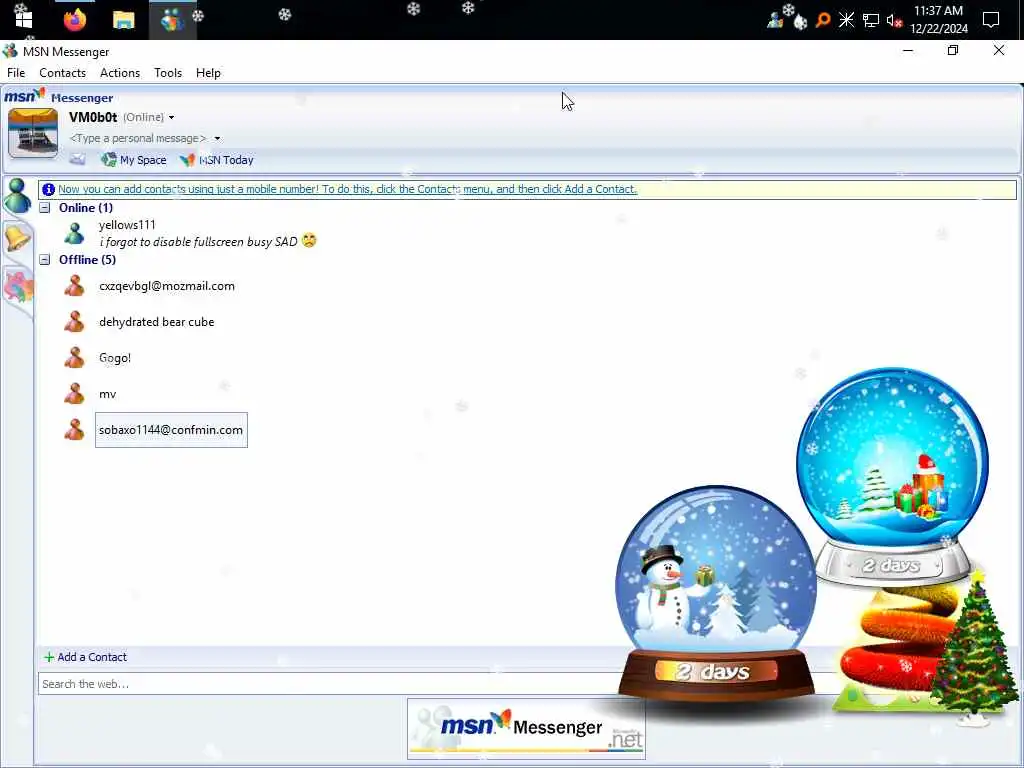Open the Help menu

coord(208,72)
